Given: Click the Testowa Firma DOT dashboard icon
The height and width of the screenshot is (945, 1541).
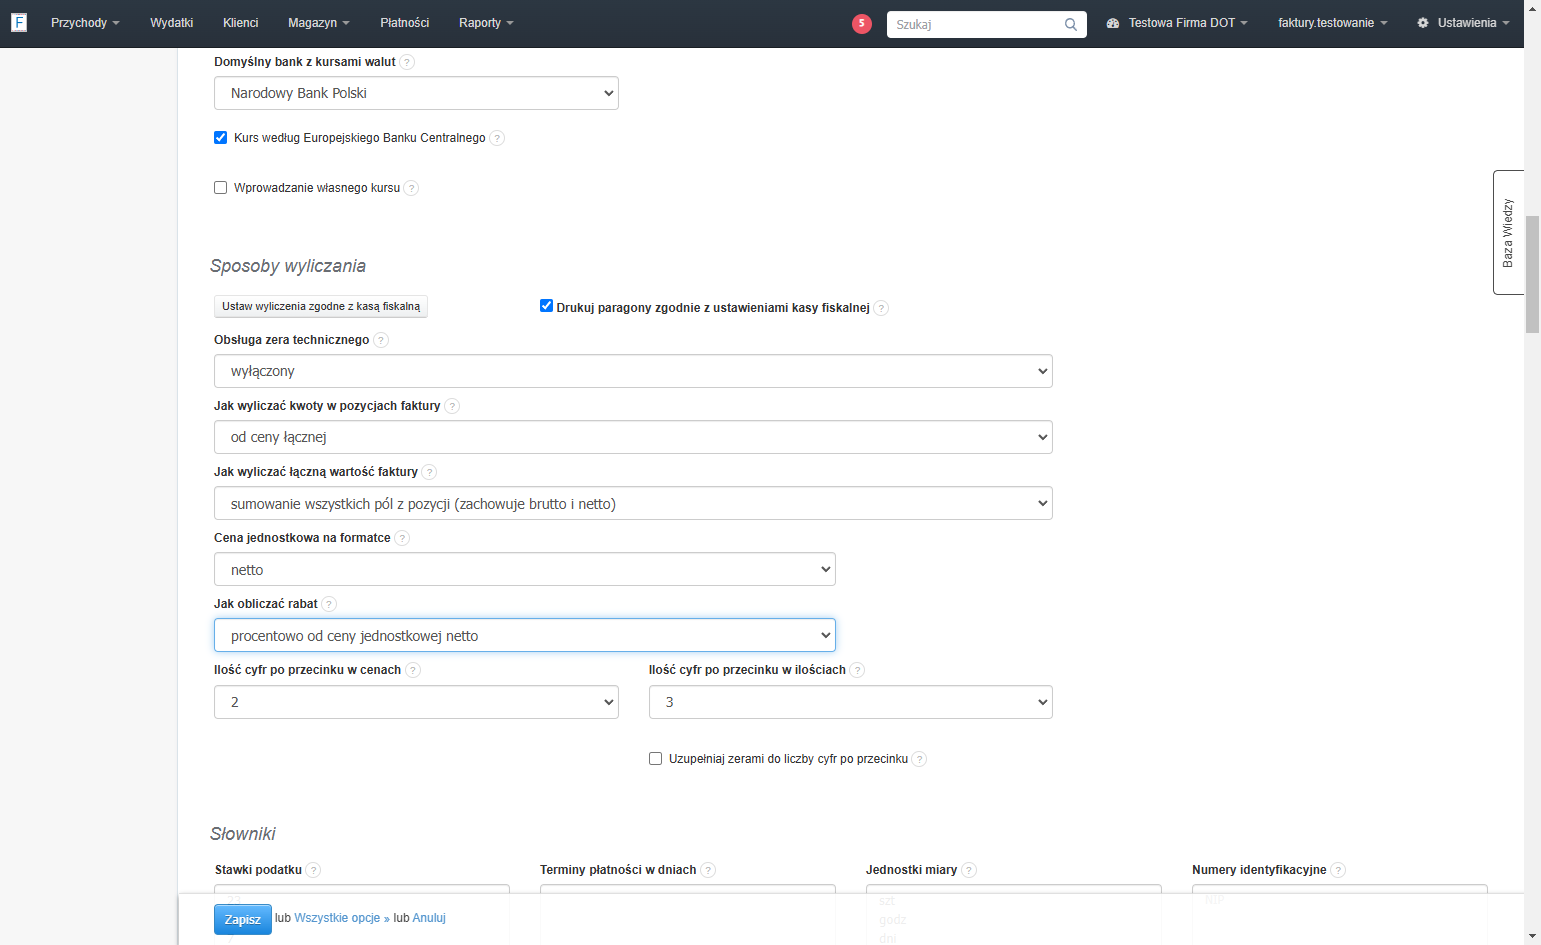Looking at the screenshot, I should pyautogui.click(x=1112, y=23).
